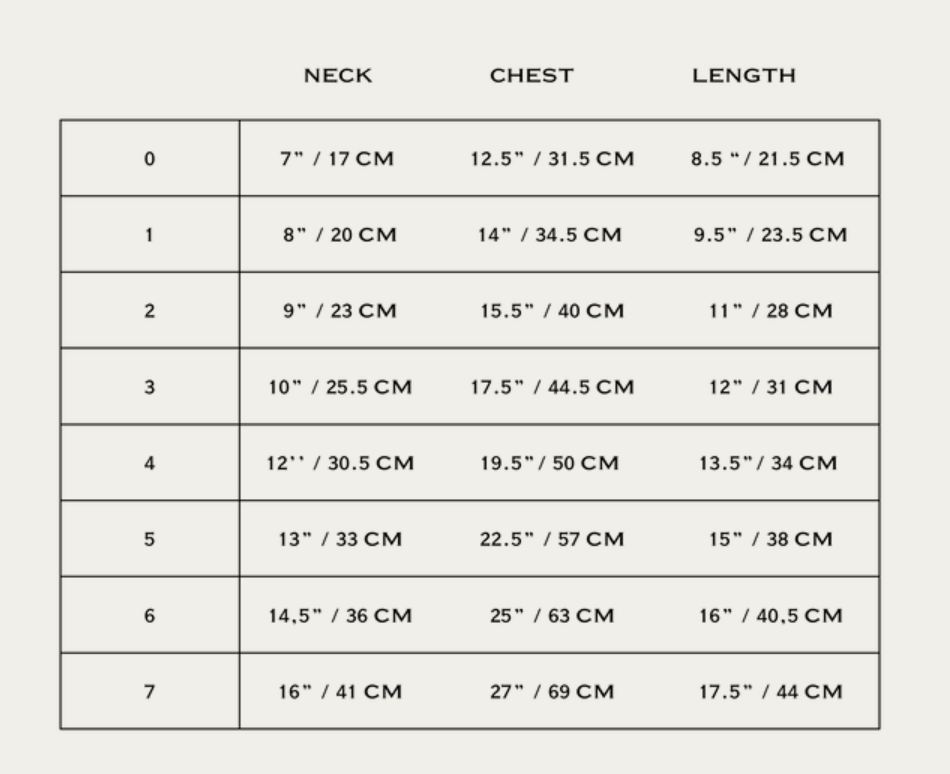Select length cell 16" / 40,5 CM
This screenshot has width=950, height=774.
770,615
